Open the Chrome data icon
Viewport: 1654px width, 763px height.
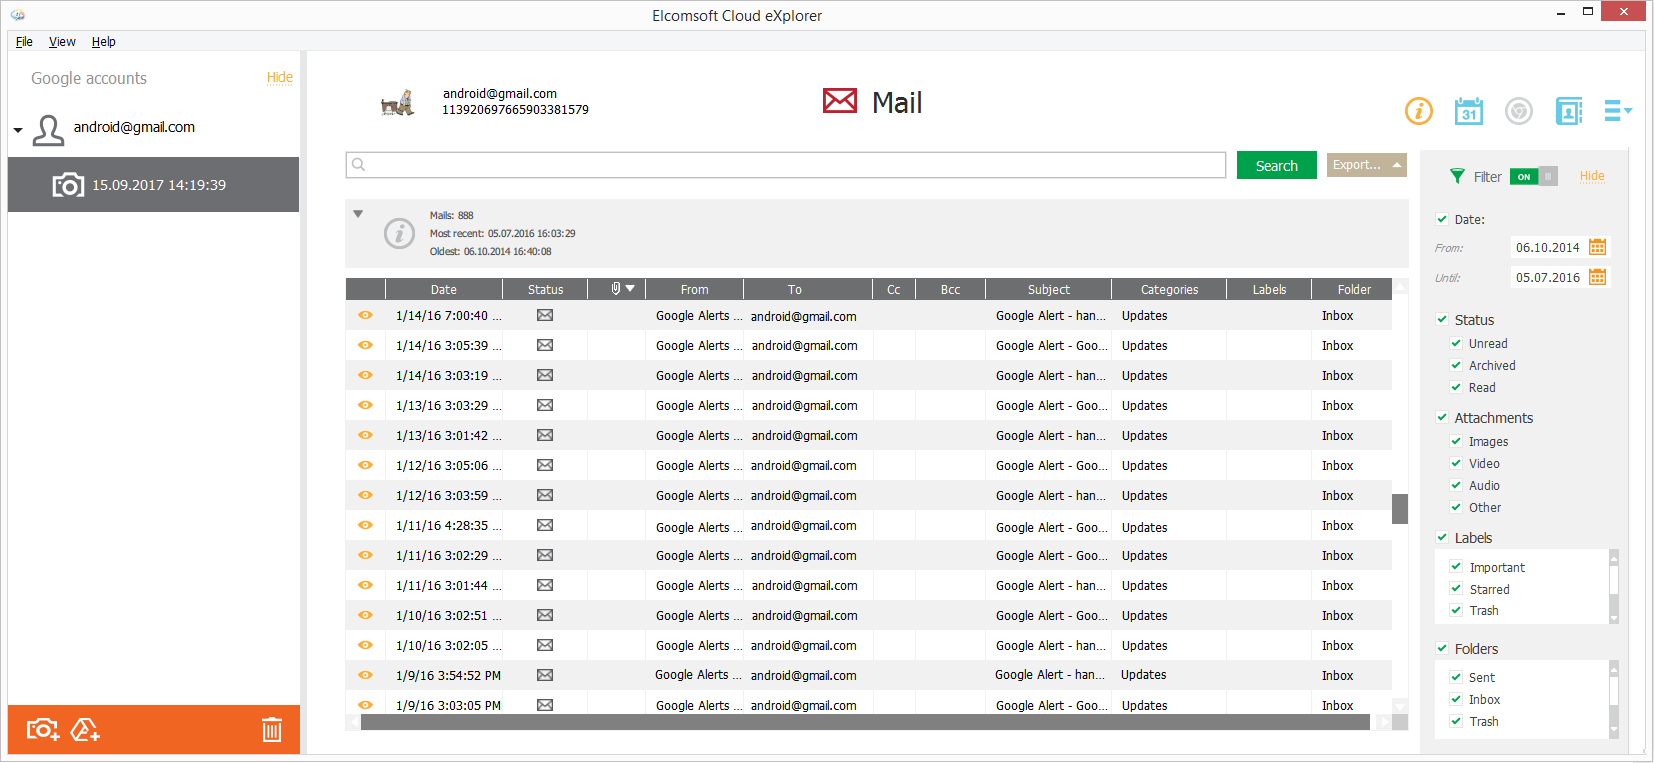(x=1518, y=111)
